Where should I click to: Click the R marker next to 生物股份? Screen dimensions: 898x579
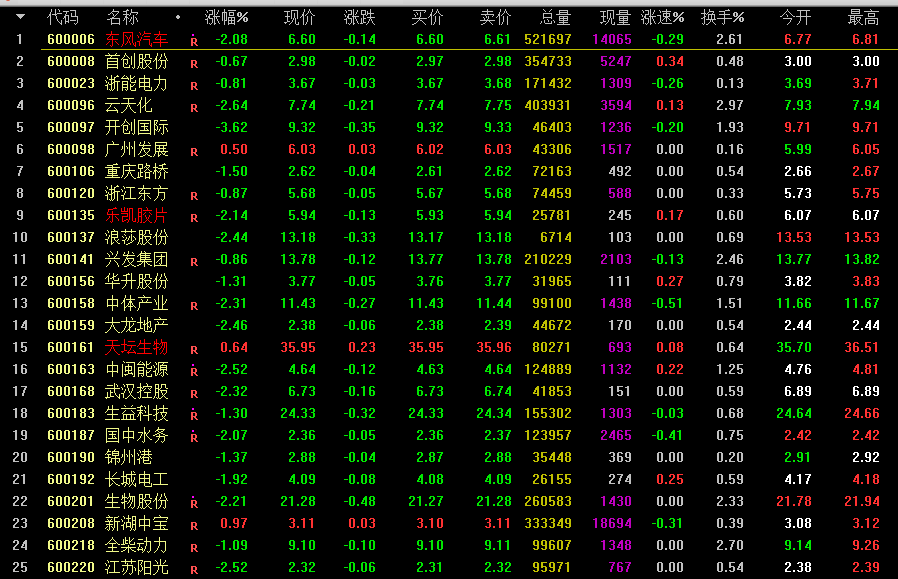[194, 502]
